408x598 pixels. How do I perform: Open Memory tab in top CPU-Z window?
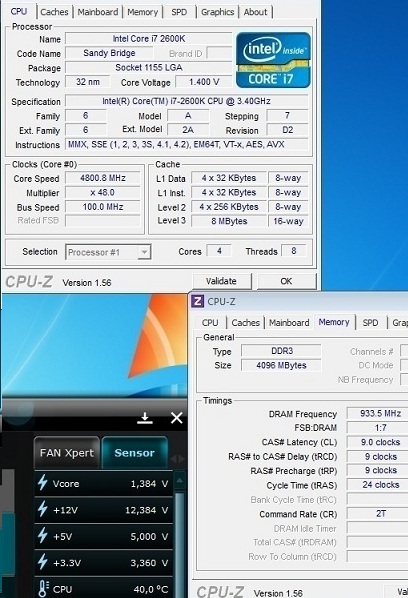coord(143,12)
